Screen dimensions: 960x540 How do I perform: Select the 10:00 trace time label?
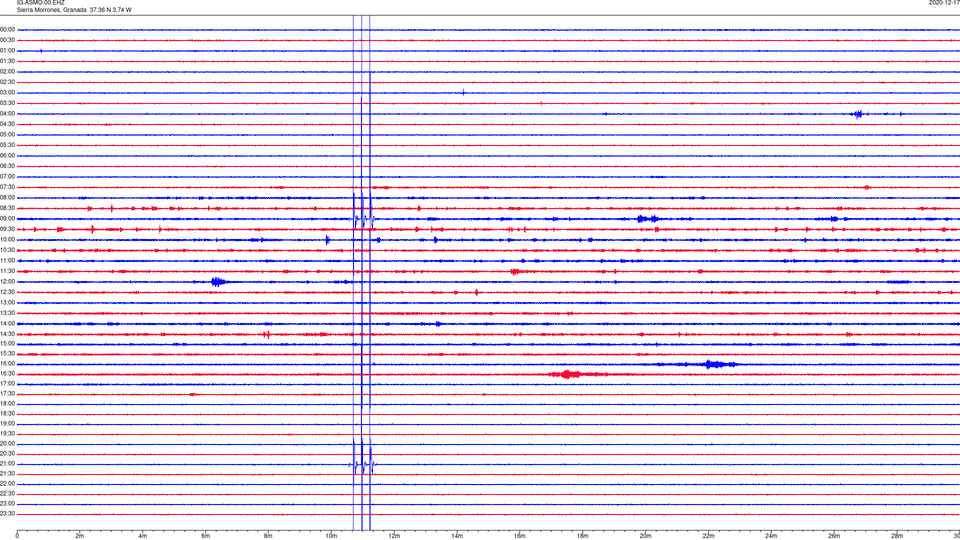tap(7, 239)
